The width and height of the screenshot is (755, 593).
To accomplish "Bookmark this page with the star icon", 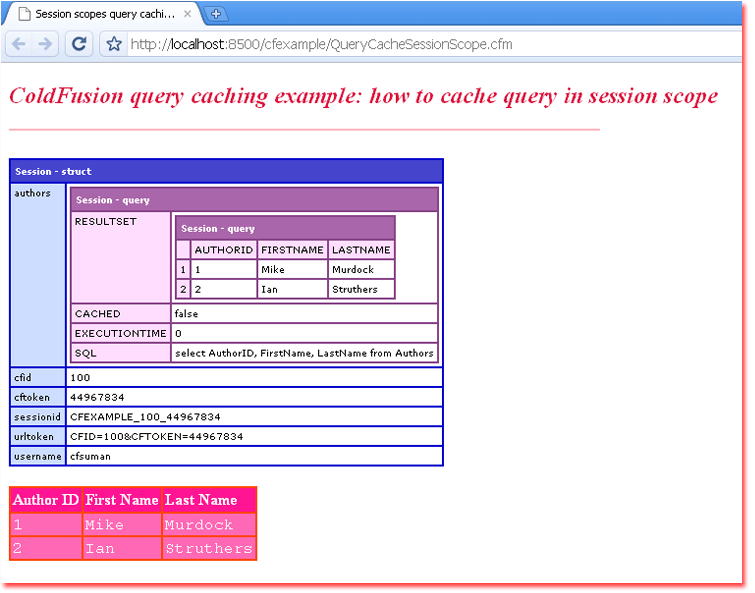I will (x=114, y=44).
